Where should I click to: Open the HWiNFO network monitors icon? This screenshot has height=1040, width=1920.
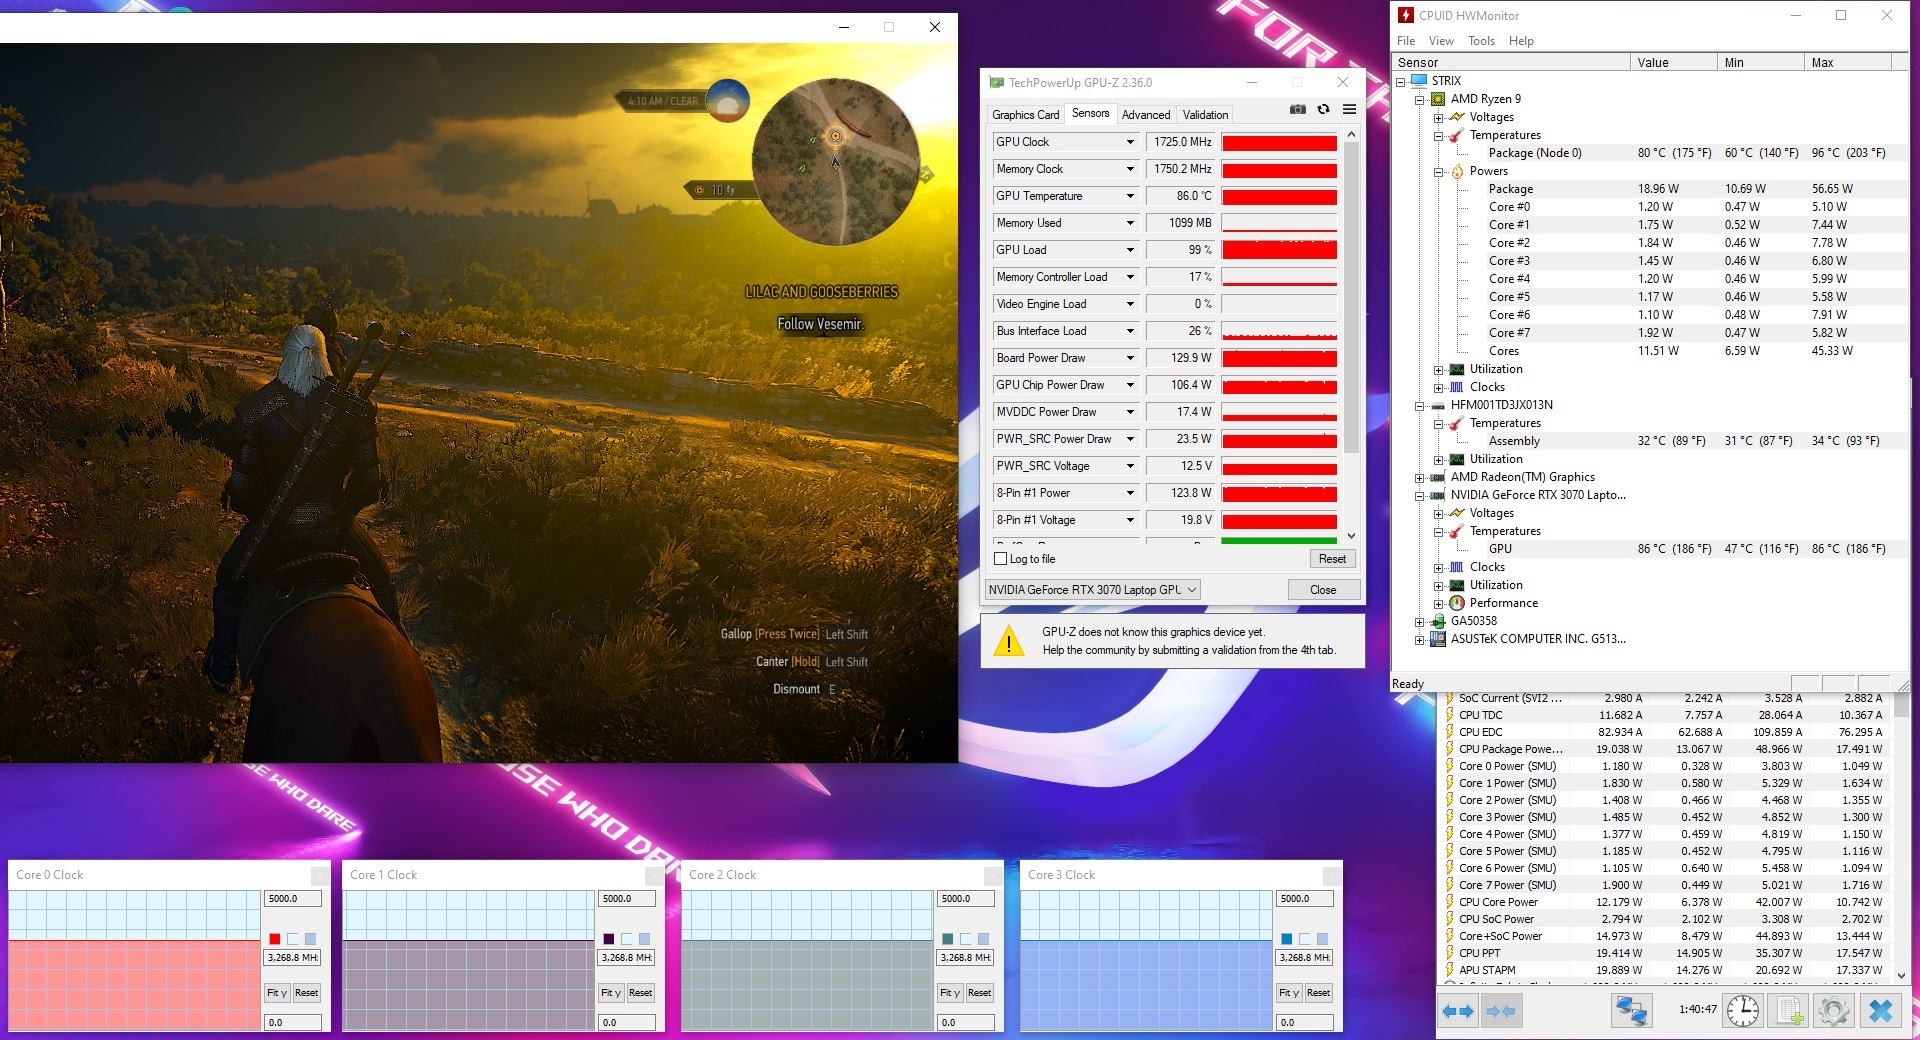click(1631, 1011)
